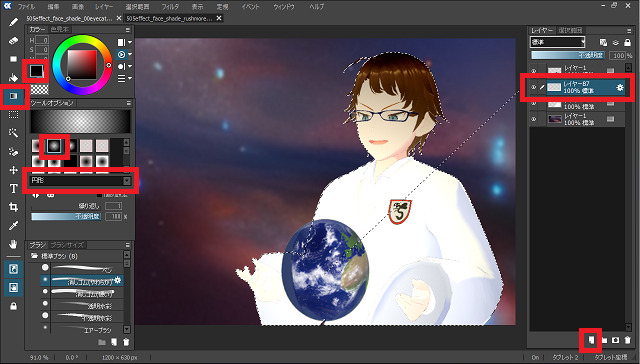The width and height of the screenshot is (640, 364).
Task: Open the Layer panel hamburger menu
Action: point(629,31)
